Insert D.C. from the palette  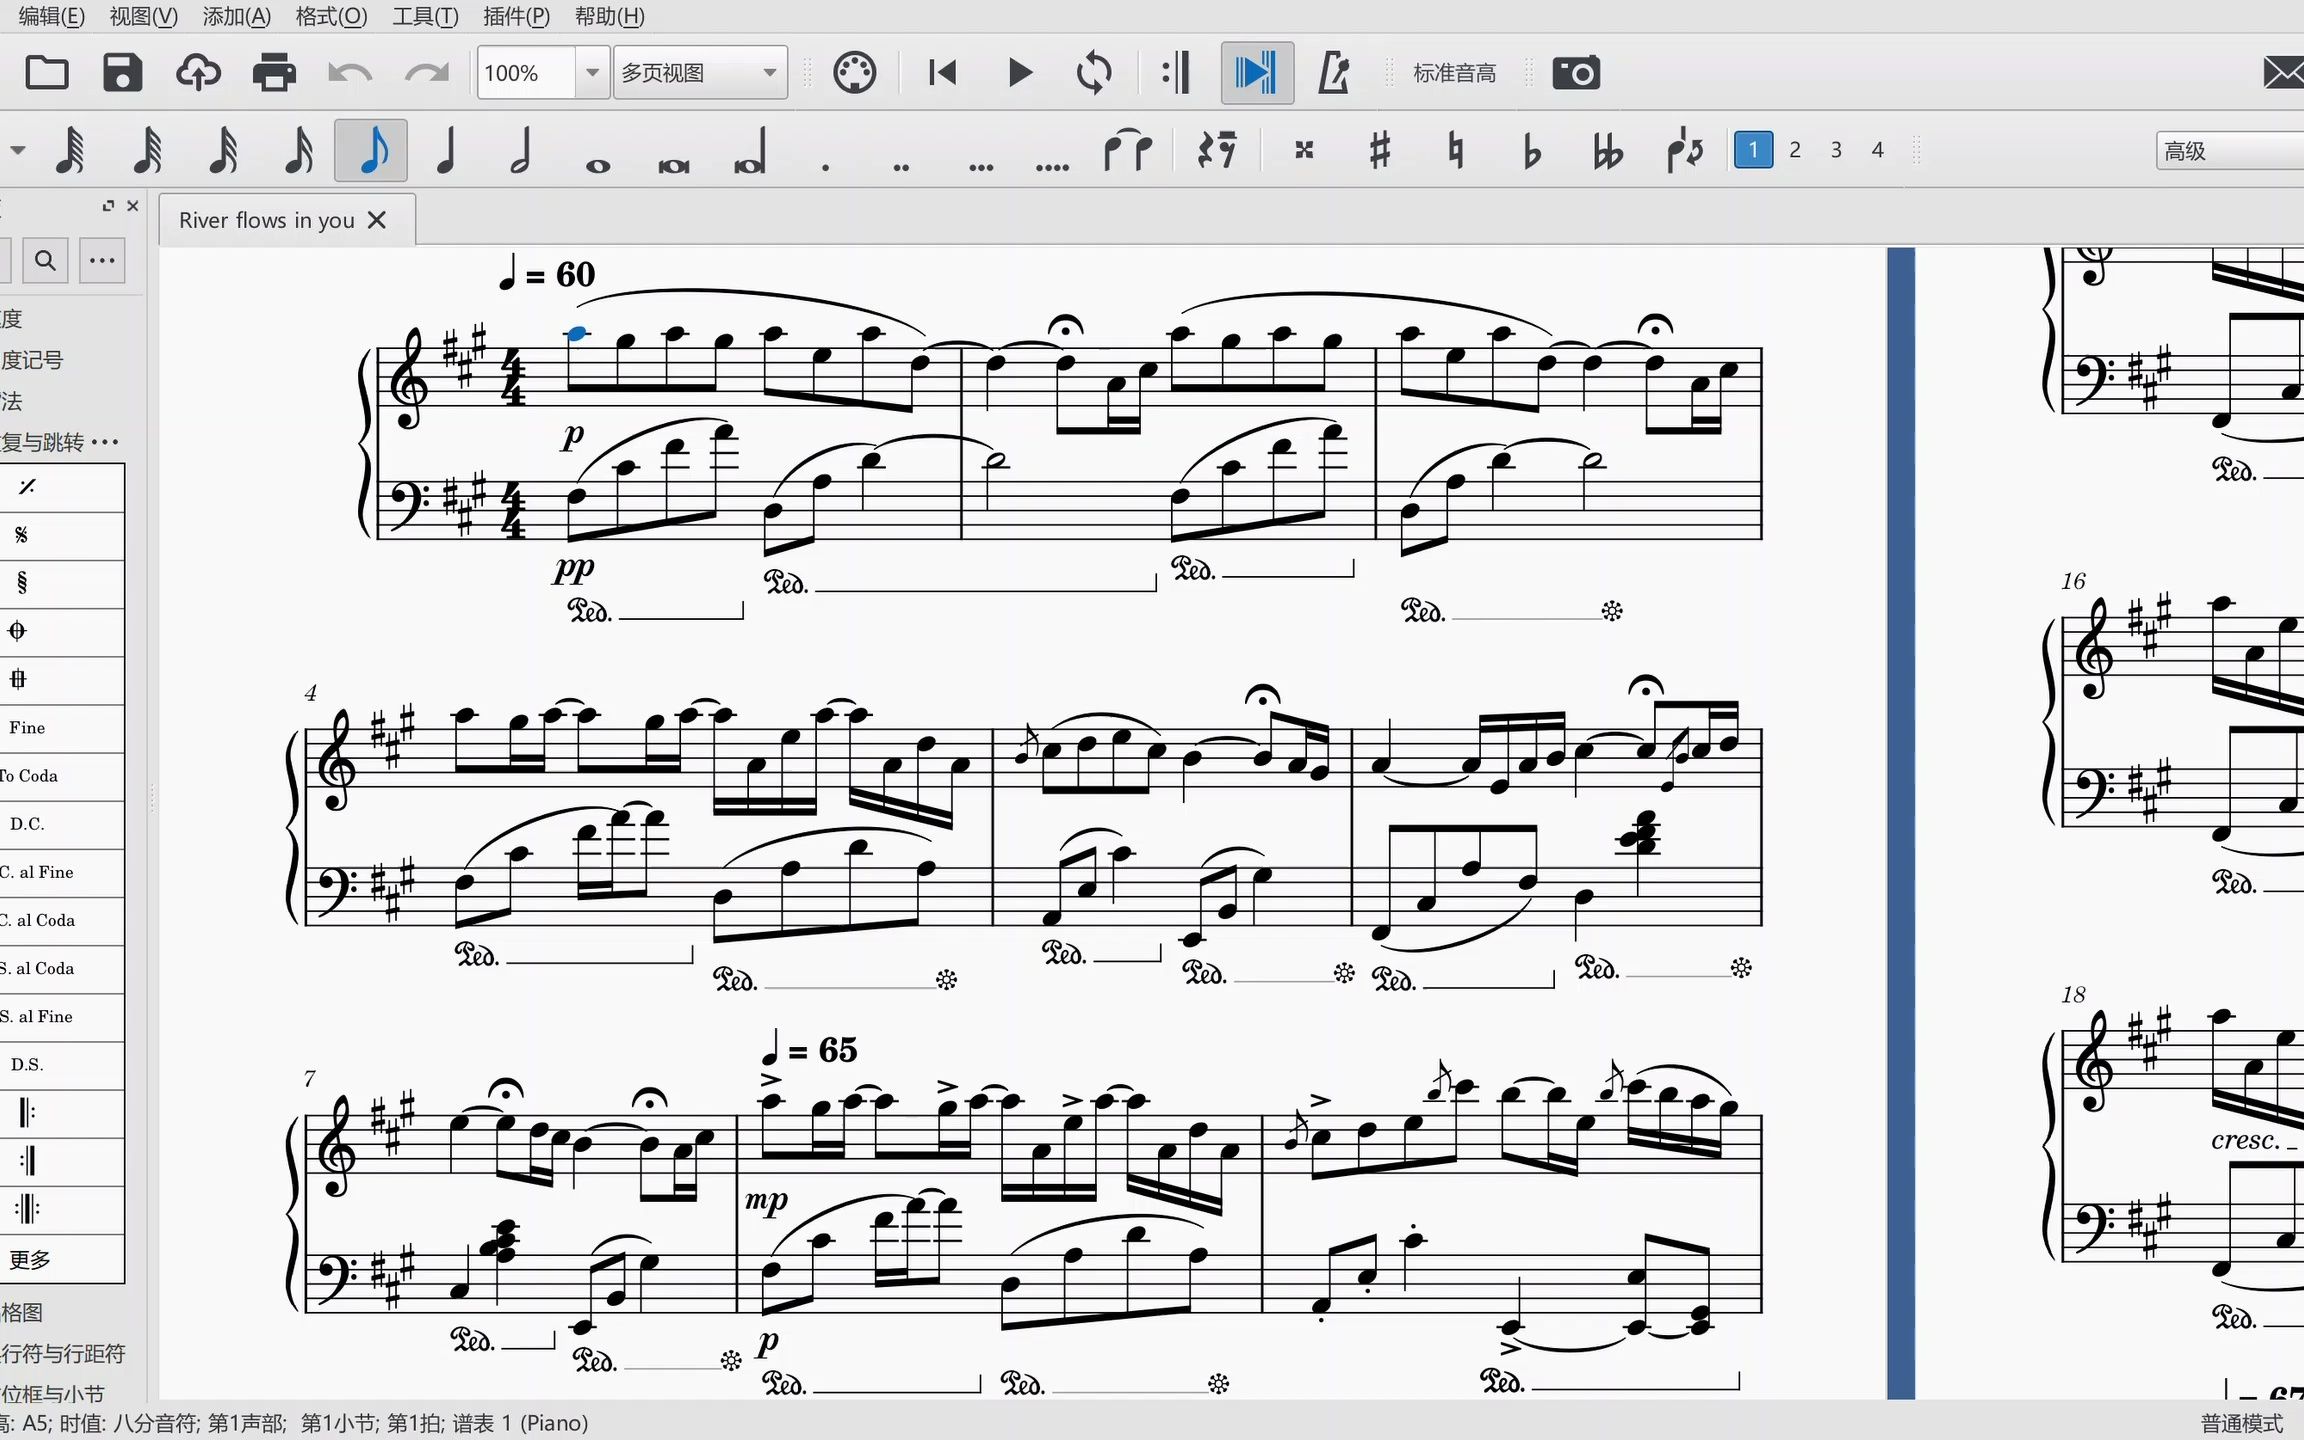[62, 824]
